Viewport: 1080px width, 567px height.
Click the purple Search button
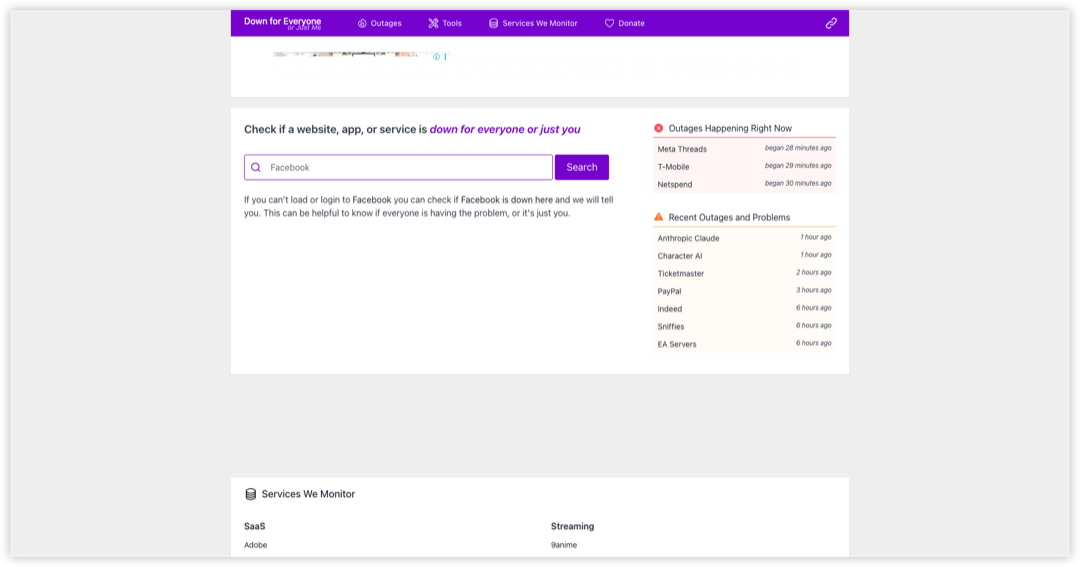coord(582,167)
